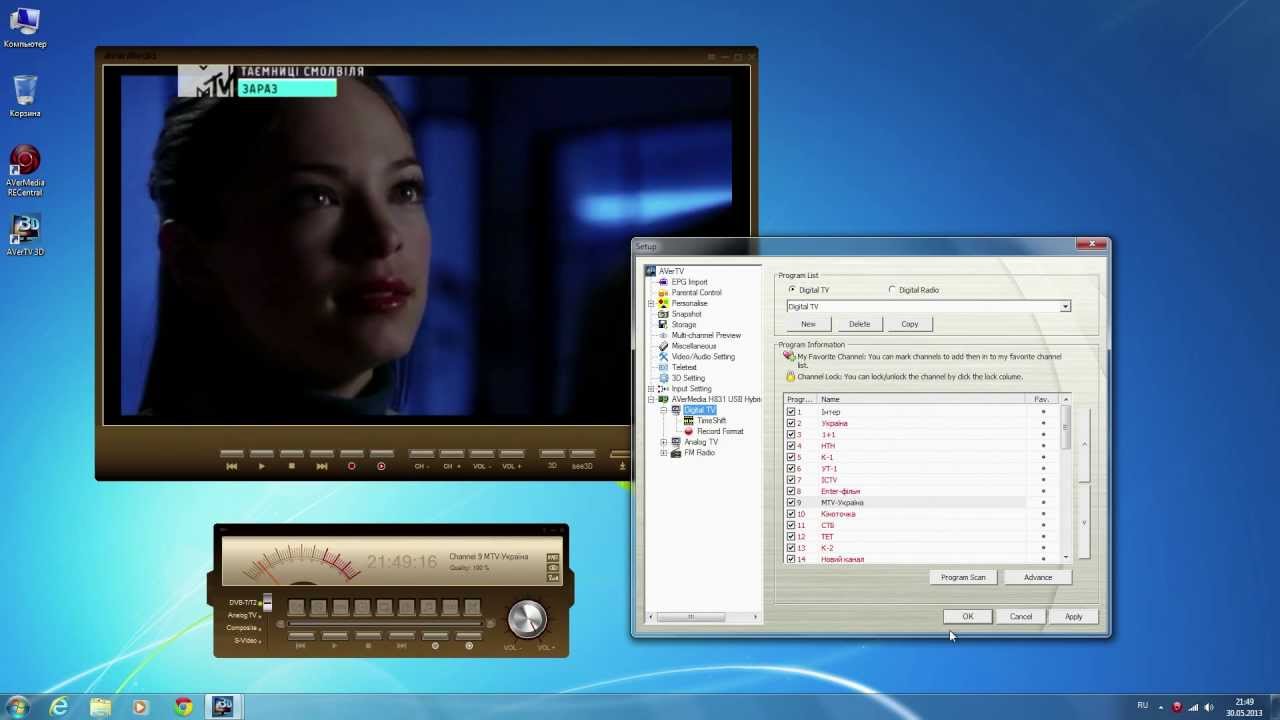The image size is (1280, 720).
Task: Click the Fav. column header in the program list
Action: [1042, 399]
